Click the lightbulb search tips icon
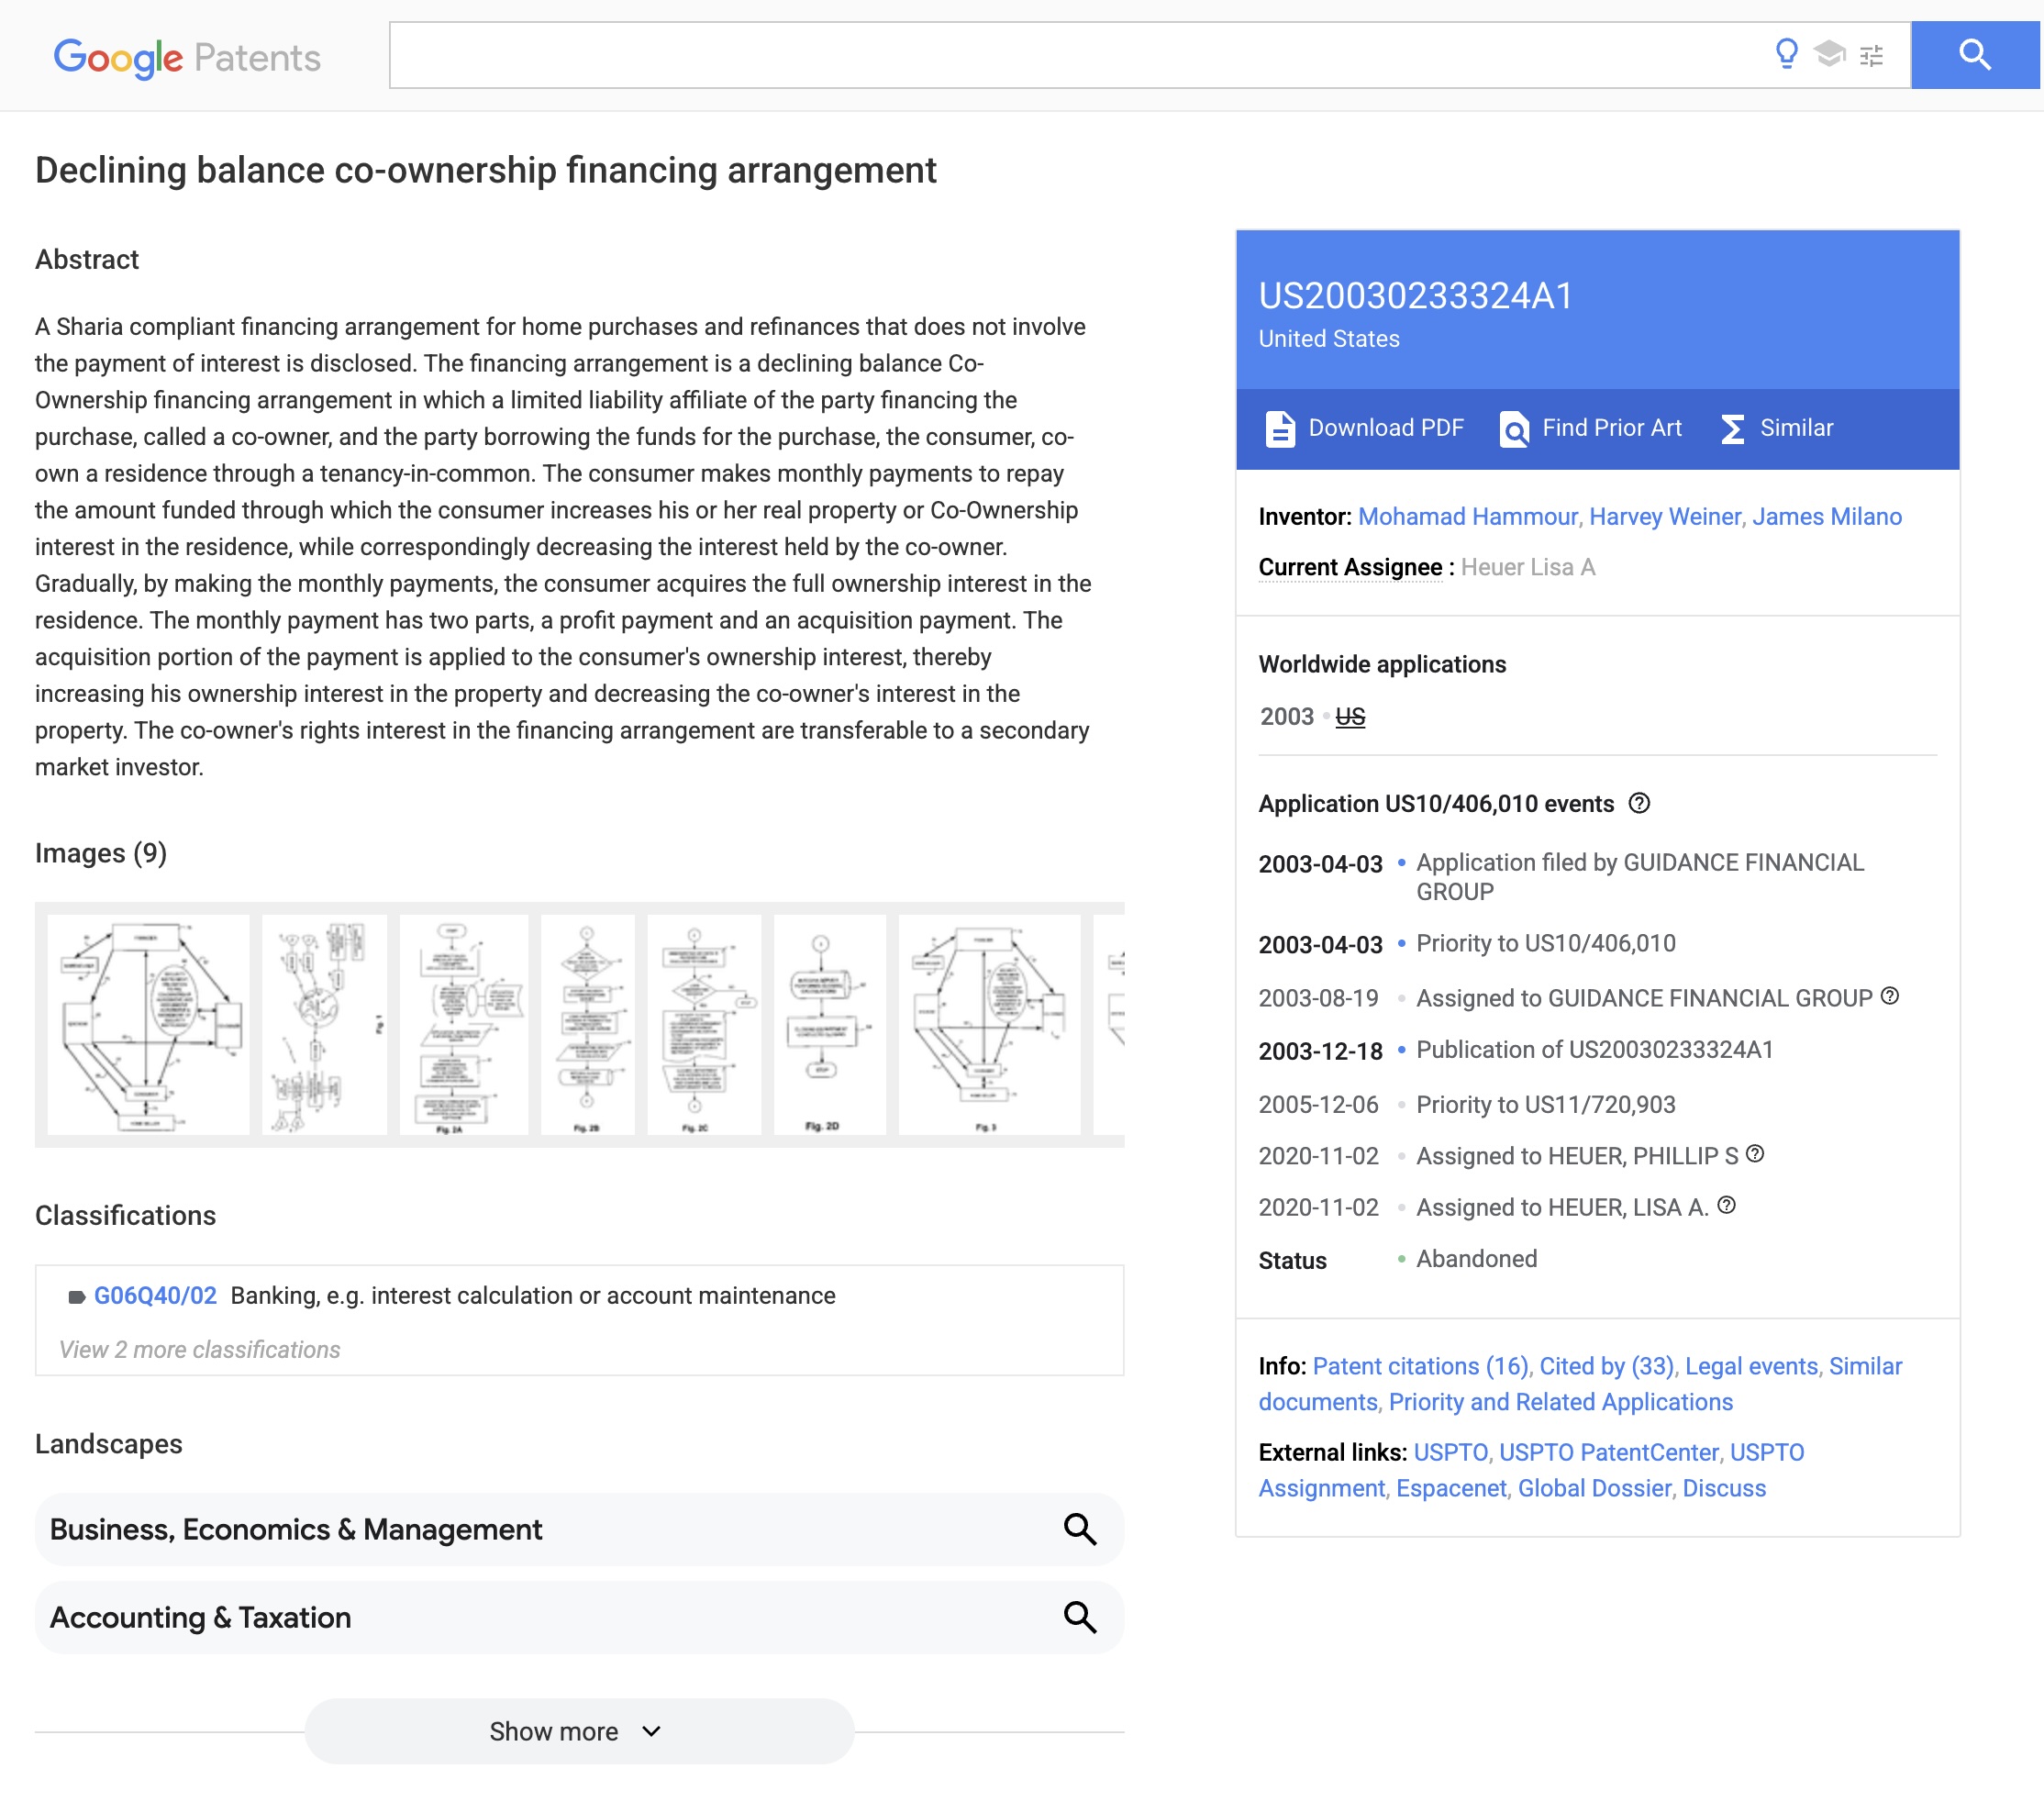Image resolution: width=2044 pixels, height=1802 pixels. tap(1786, 54)
